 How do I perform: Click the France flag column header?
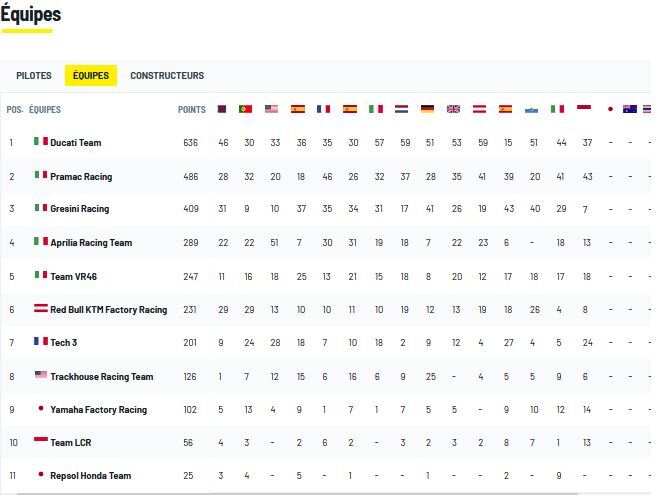click(323, 109)
